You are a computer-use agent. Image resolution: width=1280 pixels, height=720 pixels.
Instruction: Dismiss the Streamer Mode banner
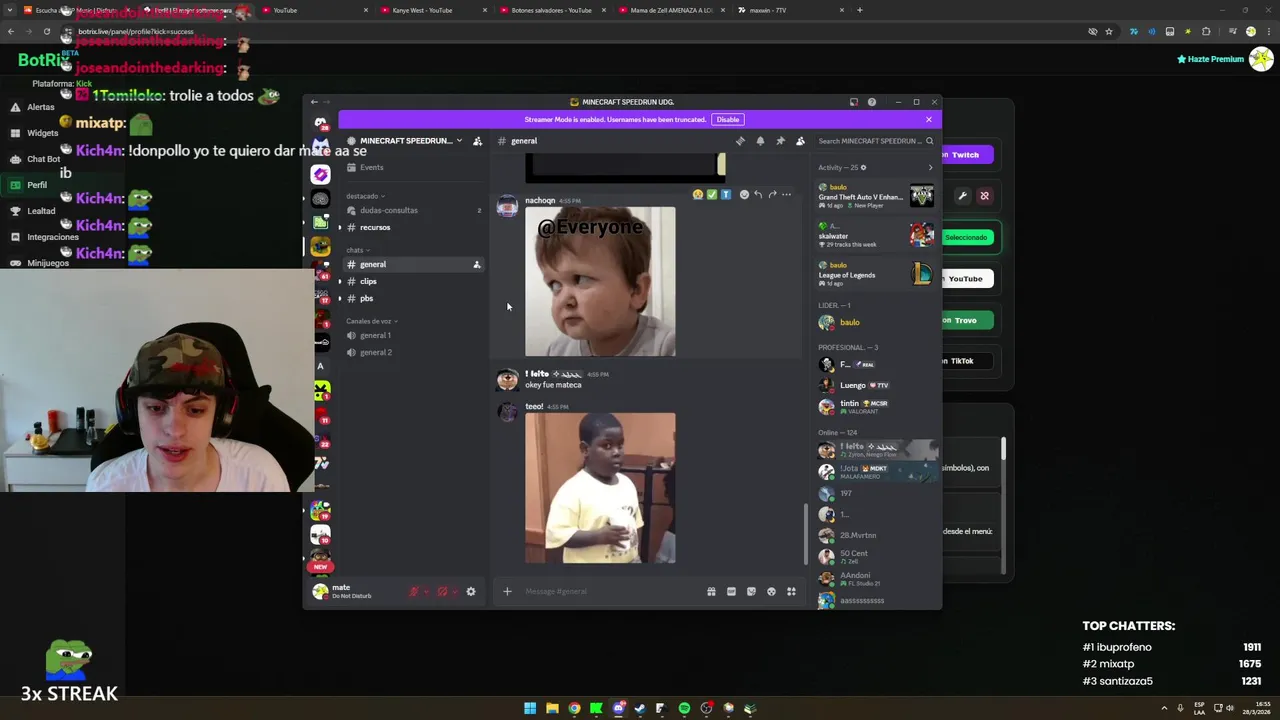pyautogui.click(x=928, y=120)
